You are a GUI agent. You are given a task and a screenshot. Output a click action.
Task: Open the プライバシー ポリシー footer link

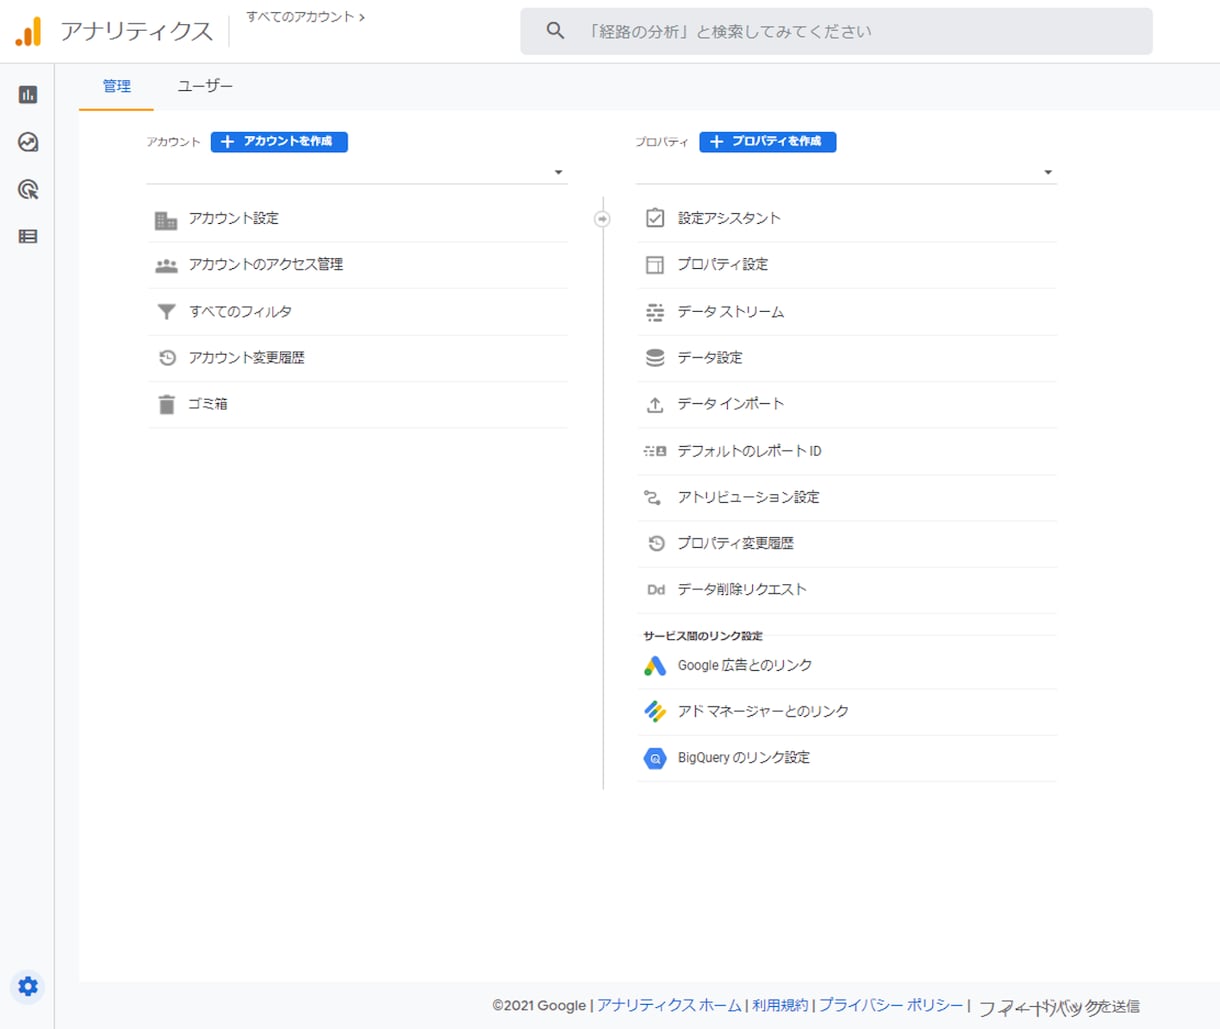click(x=891, y=1006)
